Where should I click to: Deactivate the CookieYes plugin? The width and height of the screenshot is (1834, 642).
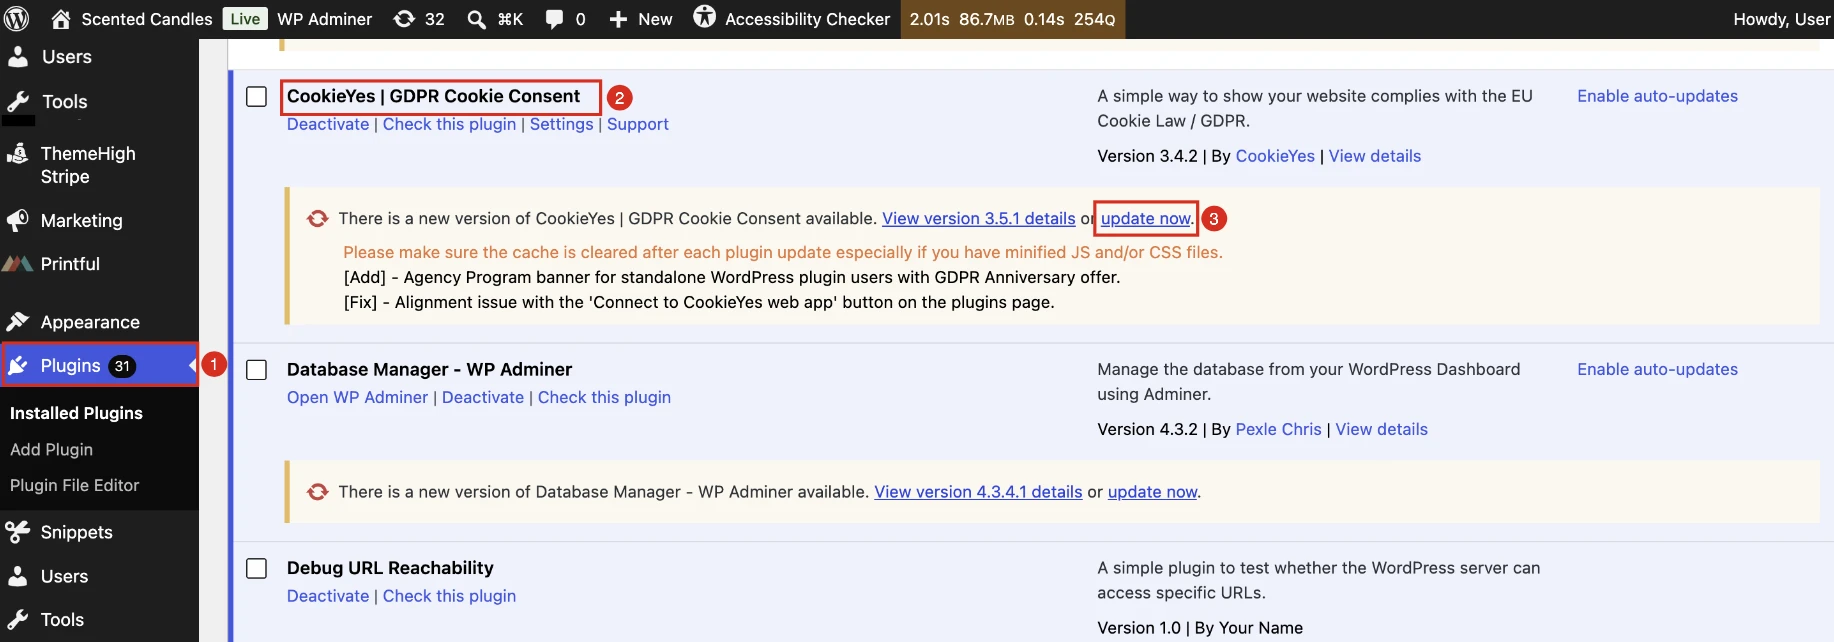point(328,124)
